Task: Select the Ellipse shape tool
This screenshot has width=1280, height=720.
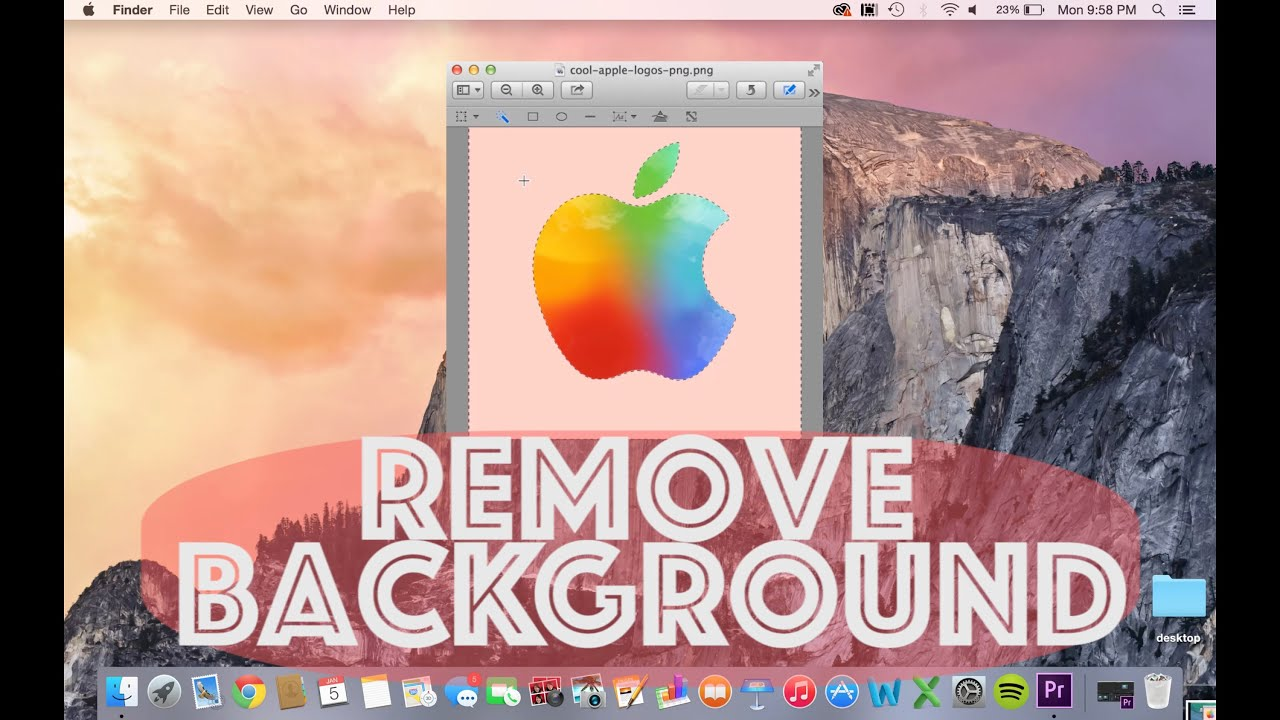Action: click(x=562, y=117)
